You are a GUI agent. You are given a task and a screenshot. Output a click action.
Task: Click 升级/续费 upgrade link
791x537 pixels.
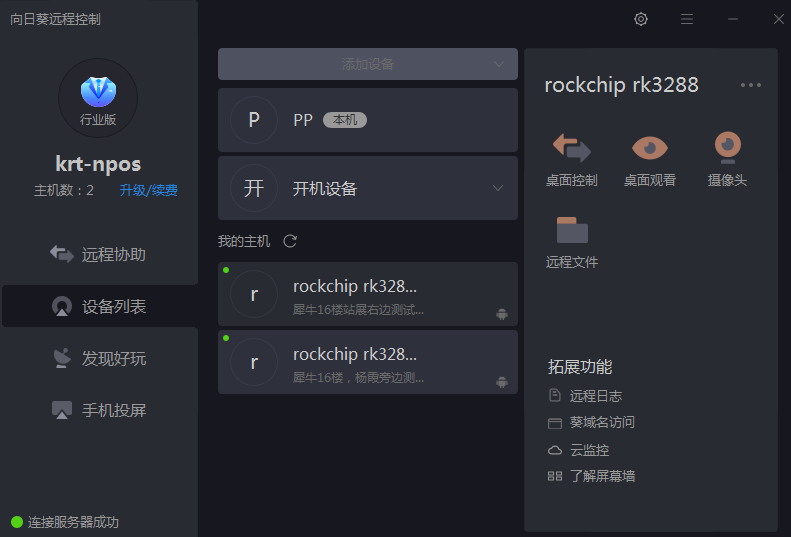(148, 190)
